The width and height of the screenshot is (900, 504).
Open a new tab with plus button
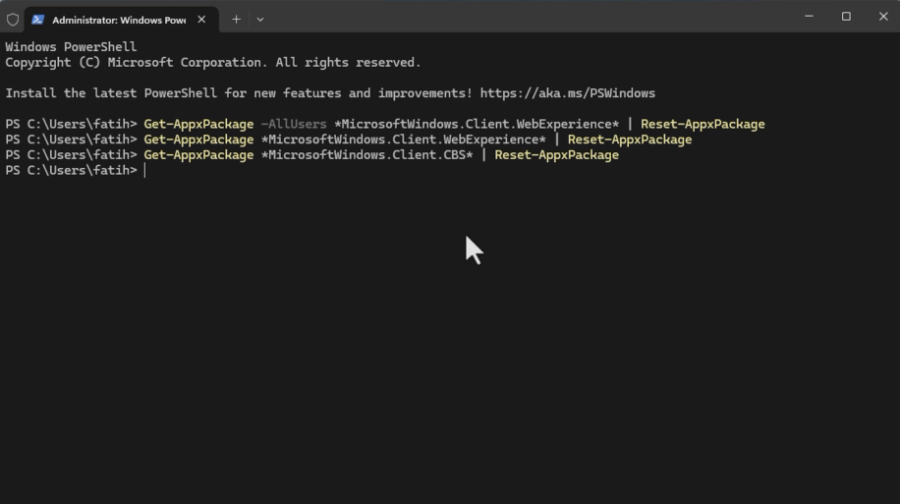236,20
